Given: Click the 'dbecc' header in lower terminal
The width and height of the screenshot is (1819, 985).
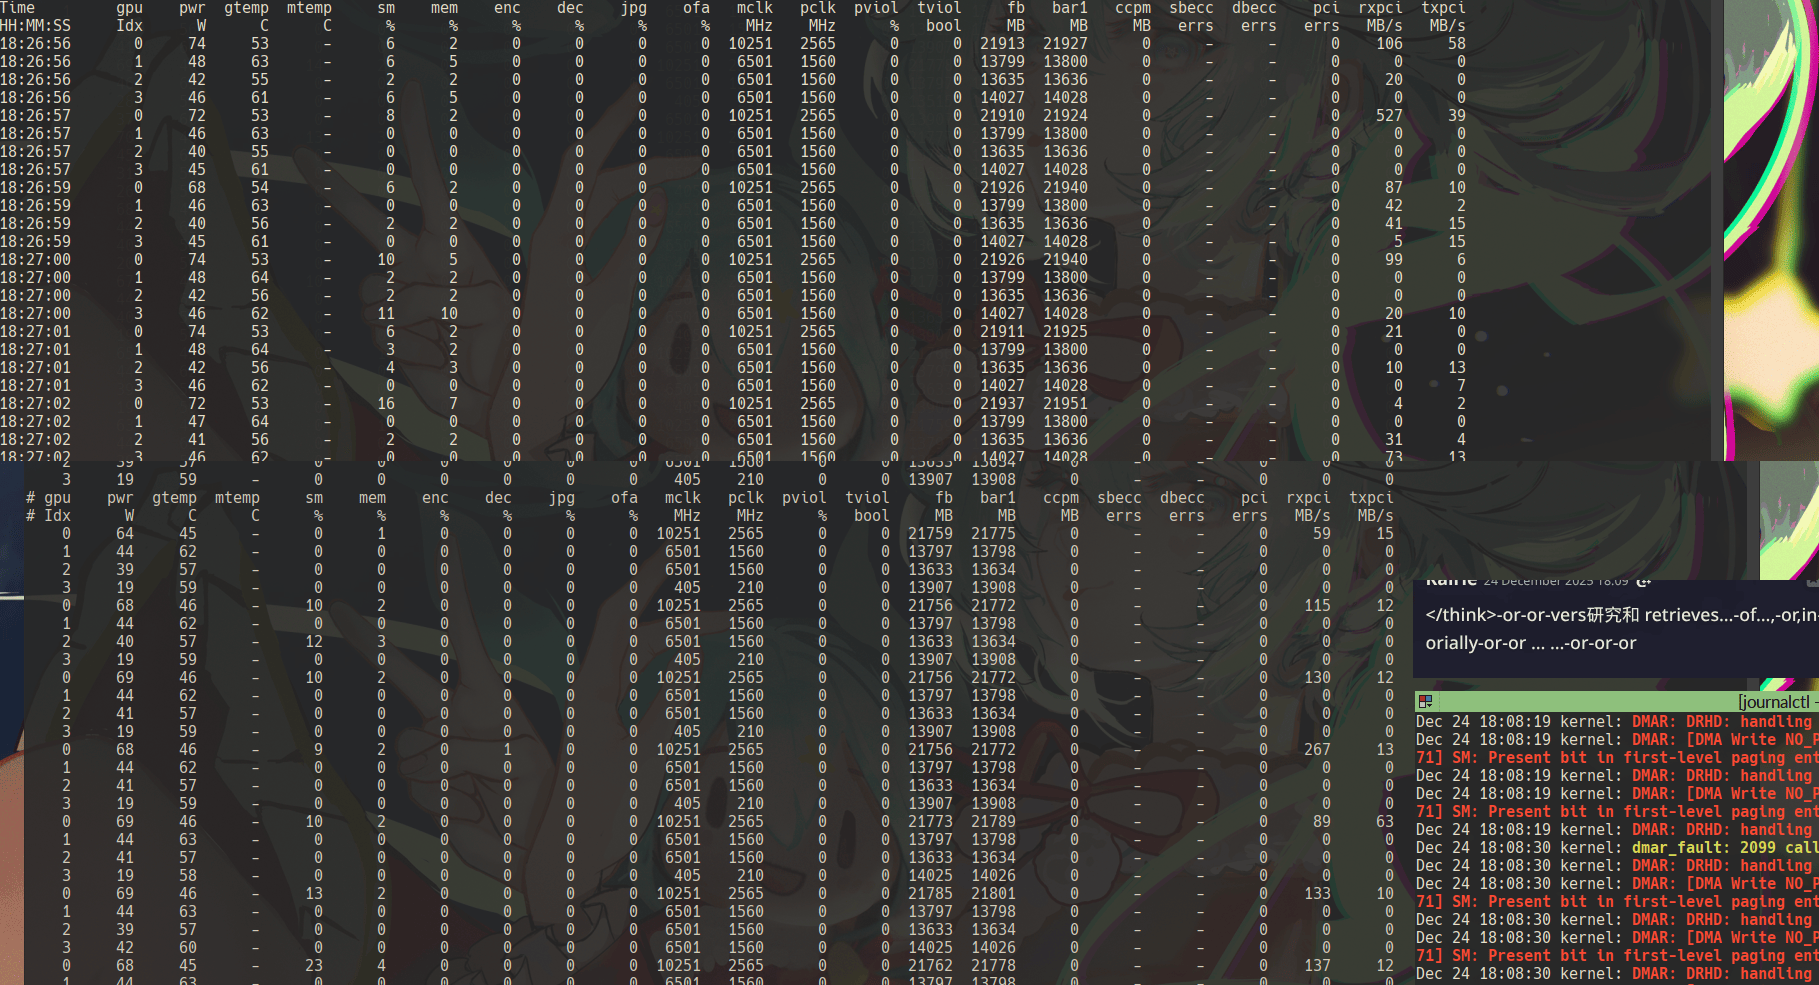Looking at the screenshot, I should click(1182, 498).
